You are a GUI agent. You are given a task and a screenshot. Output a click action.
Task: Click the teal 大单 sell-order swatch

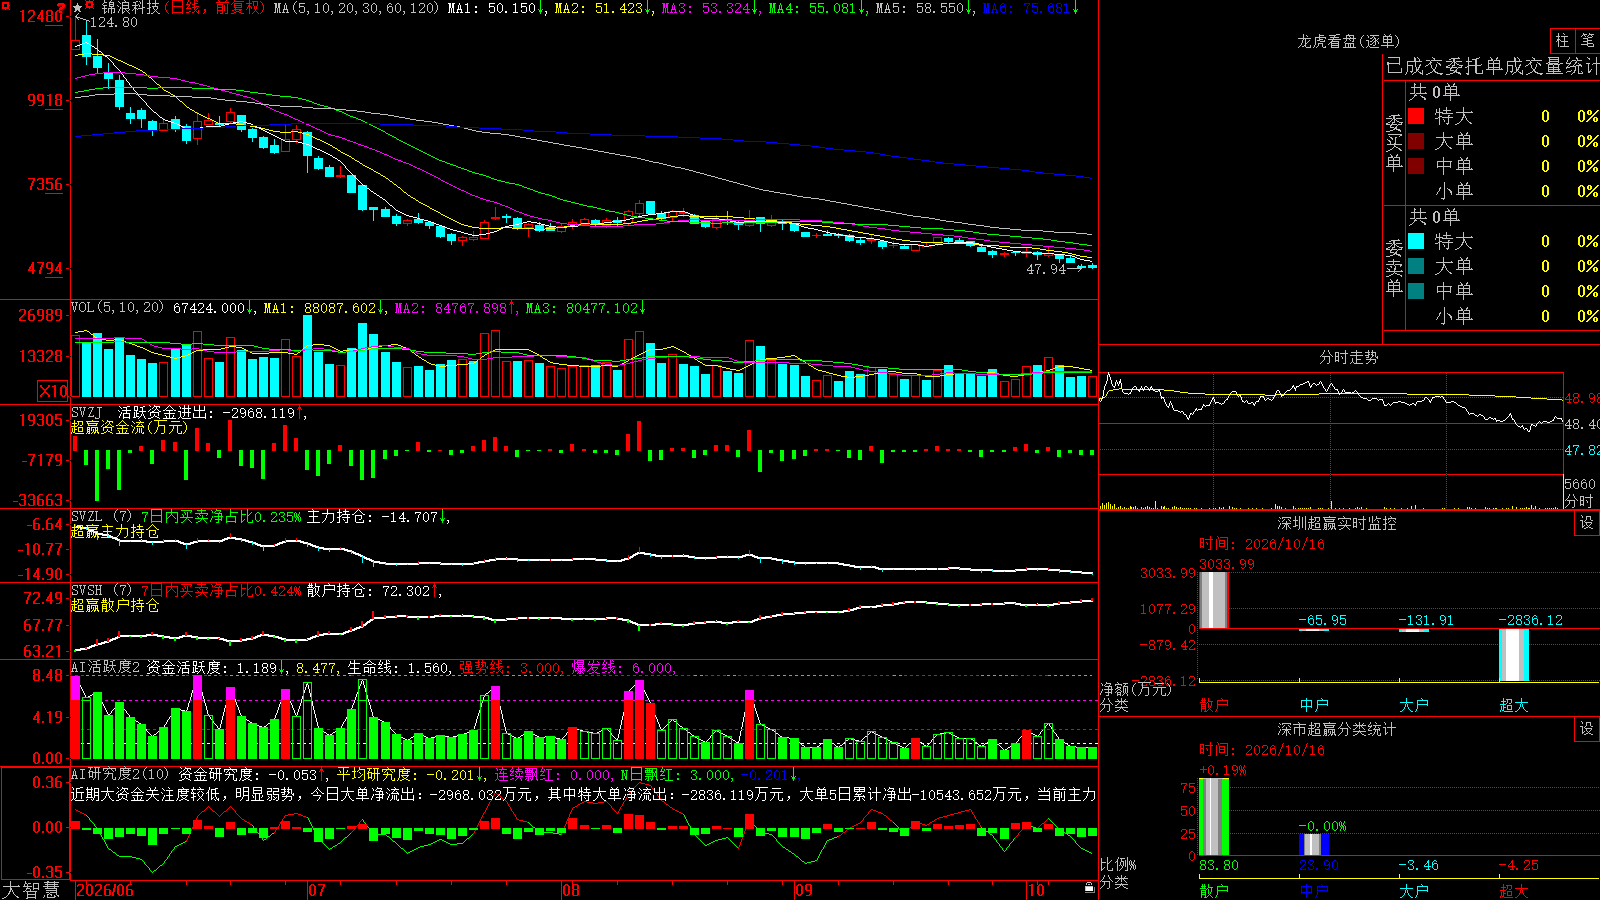click(1416, 266)
